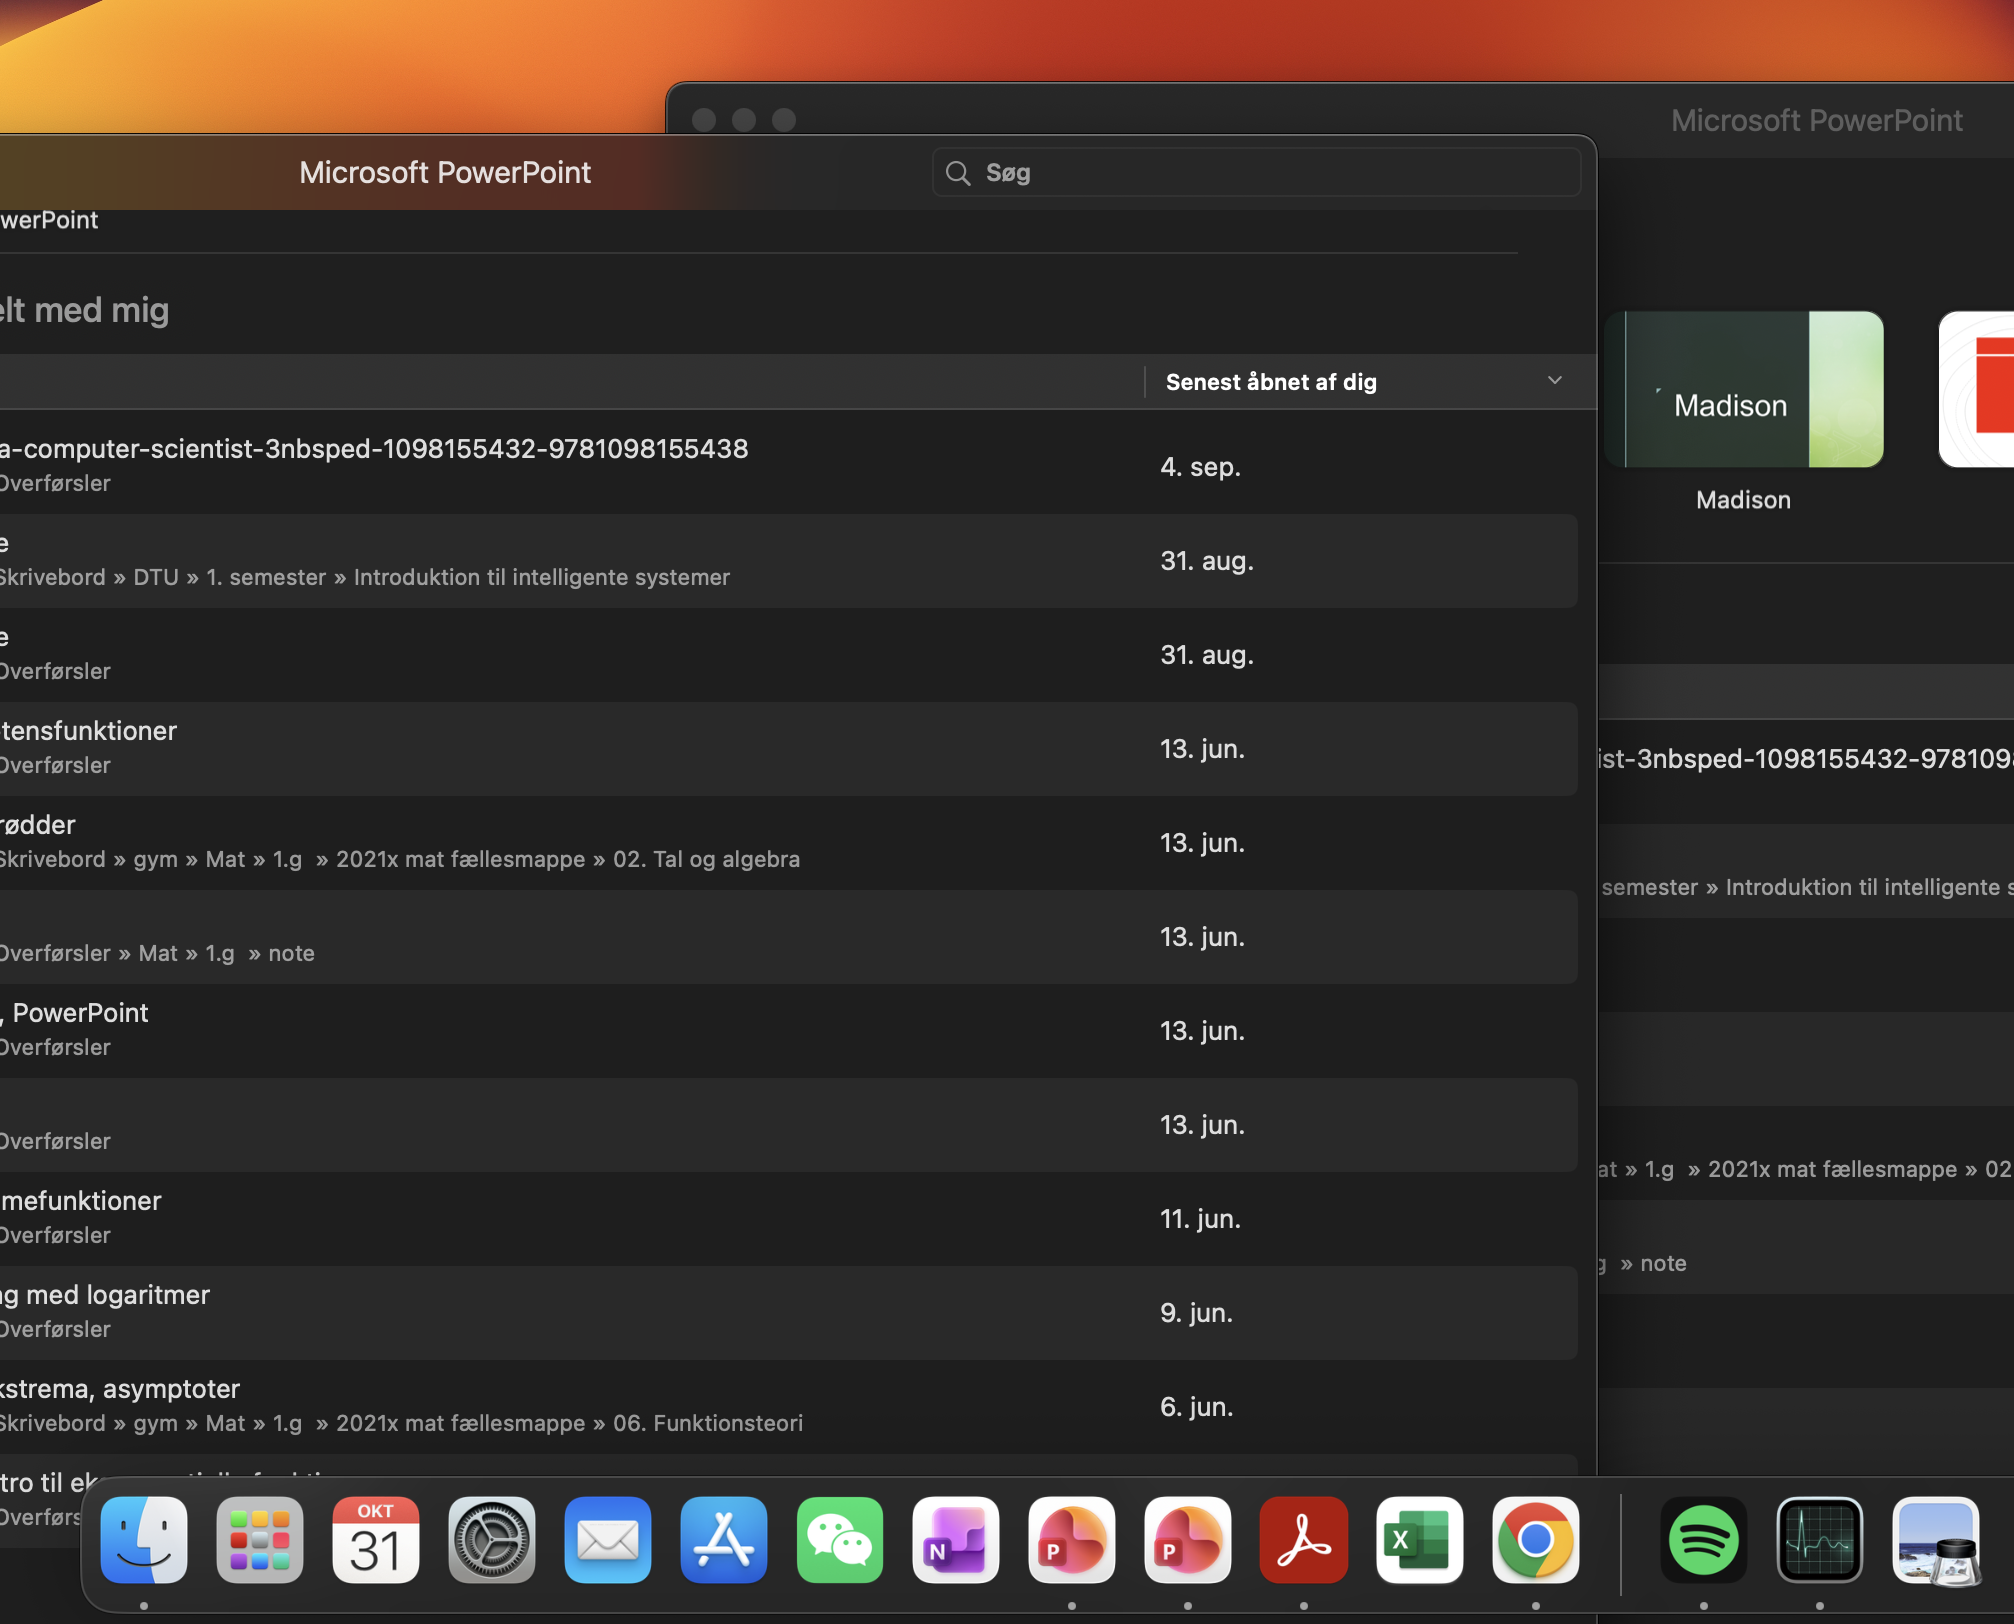Screen dimensions: 2014x1624
Task: Open Finder from the Dock
Action: pos(144,1540)
